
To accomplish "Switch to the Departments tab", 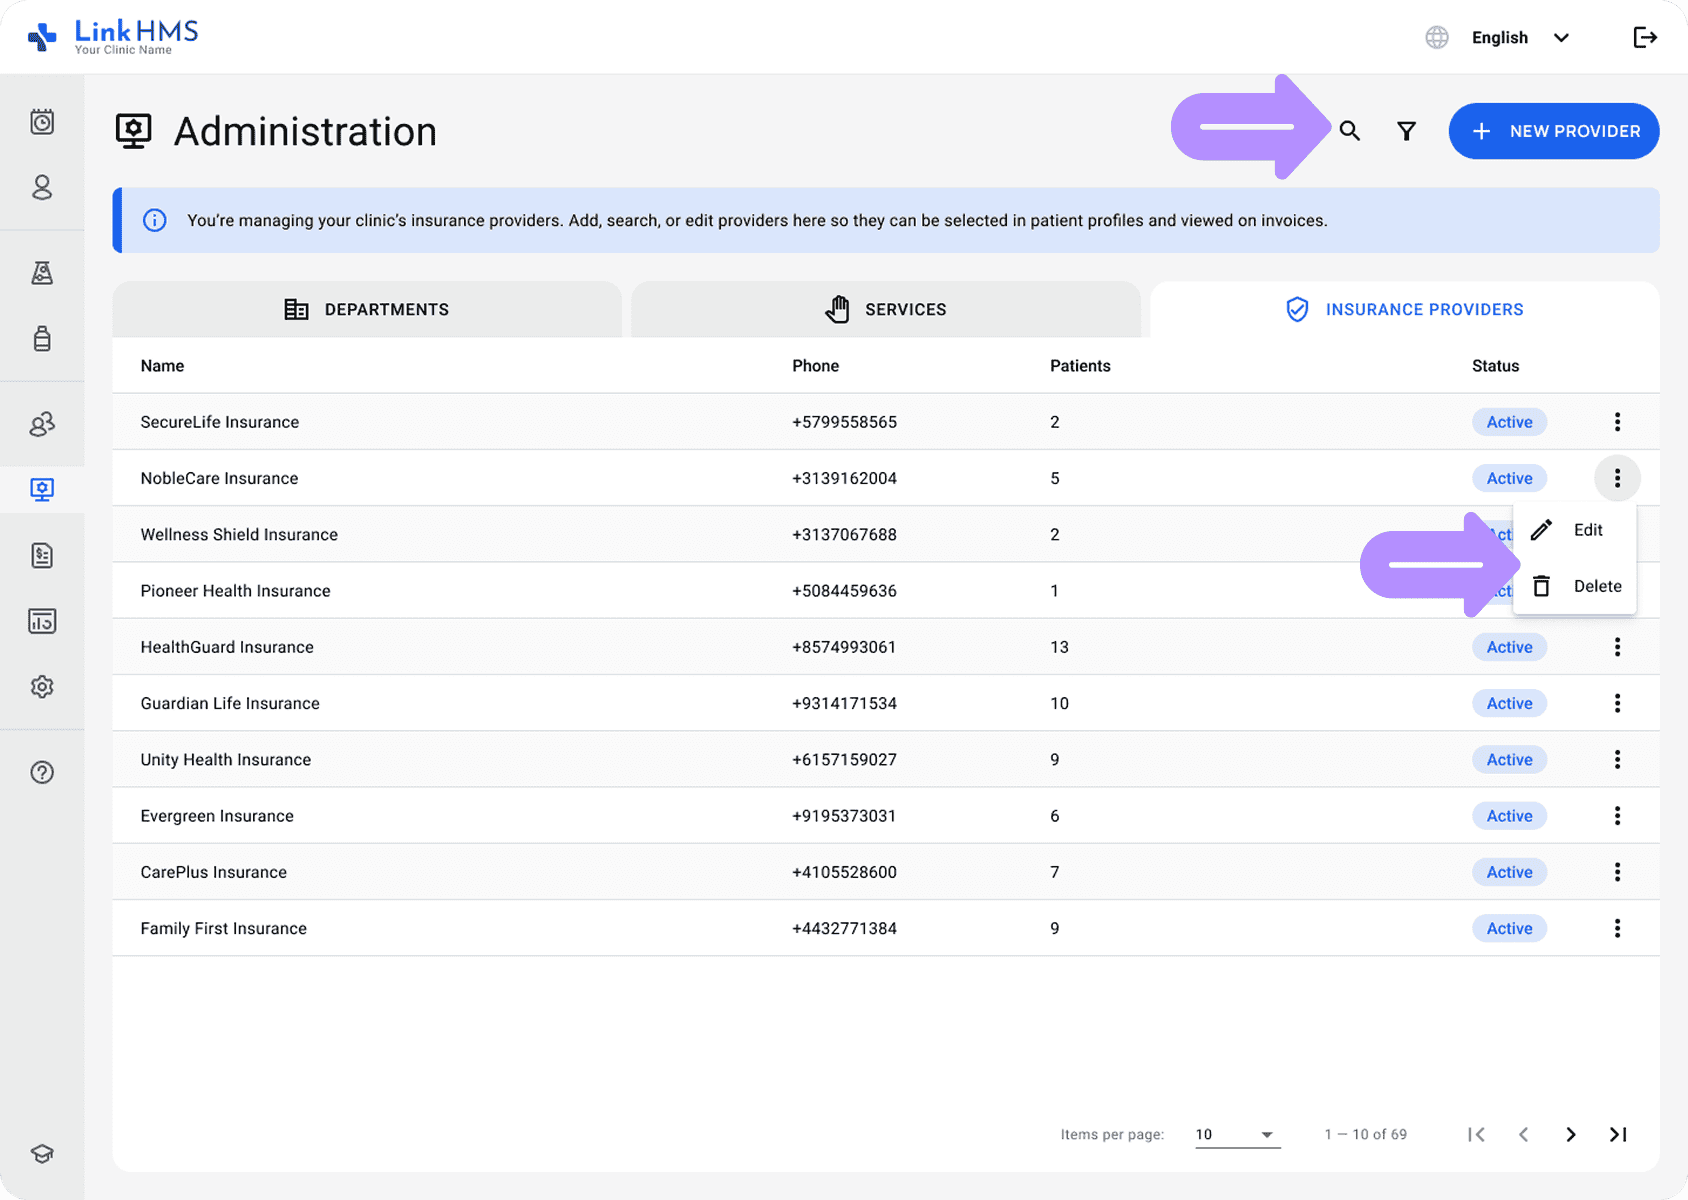I will [367, 310].
